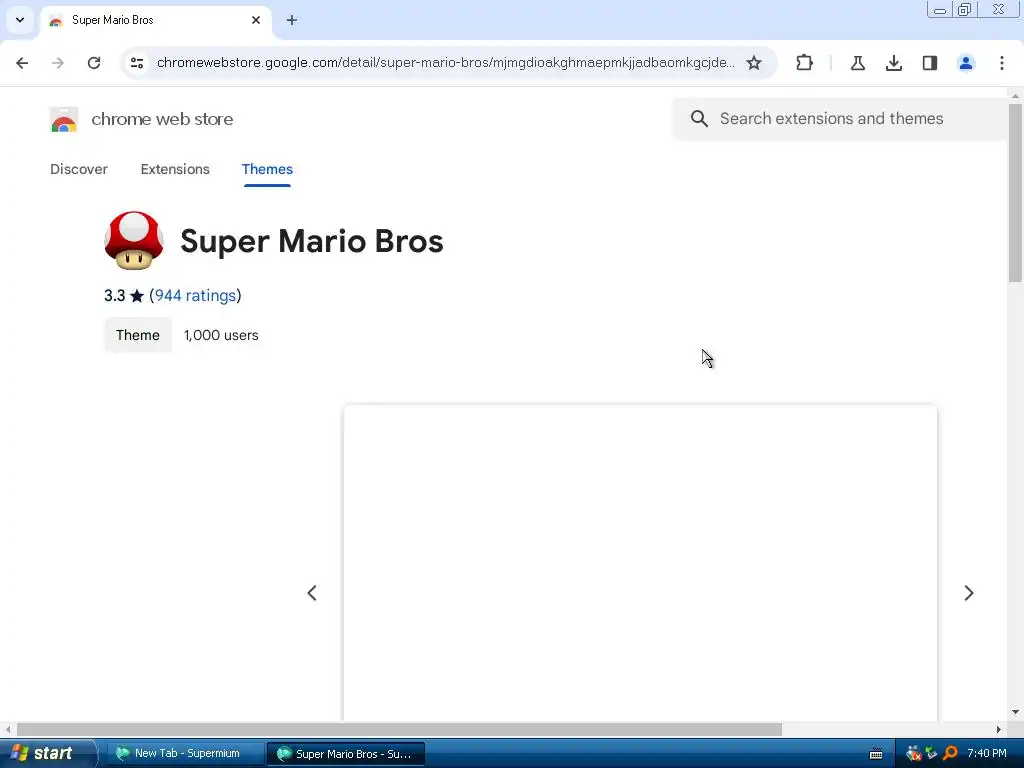1024x768 pixels.
Task: Click the Mario mushroom theme icon
Action: coord(134,240)
